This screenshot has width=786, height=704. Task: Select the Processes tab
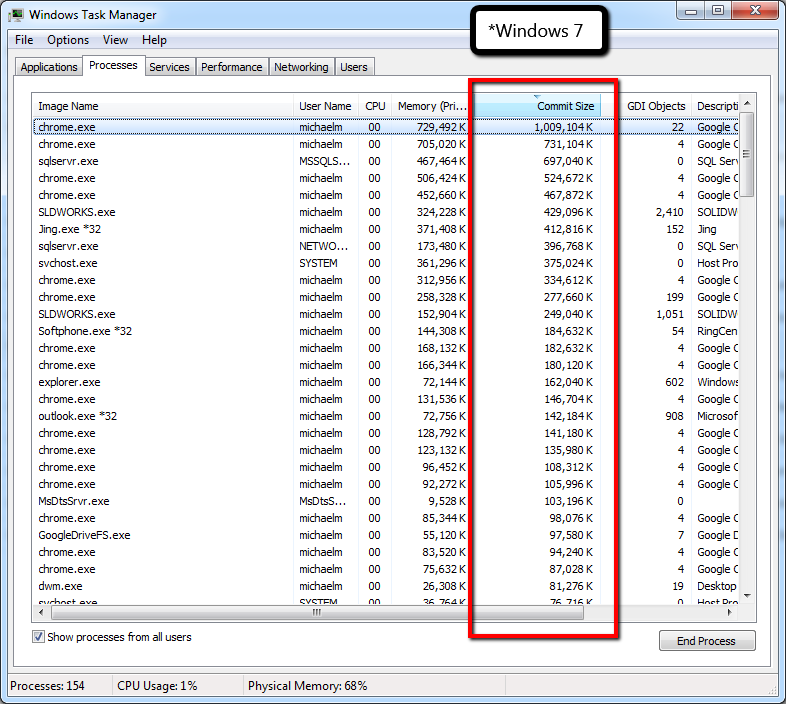[113, 65]
